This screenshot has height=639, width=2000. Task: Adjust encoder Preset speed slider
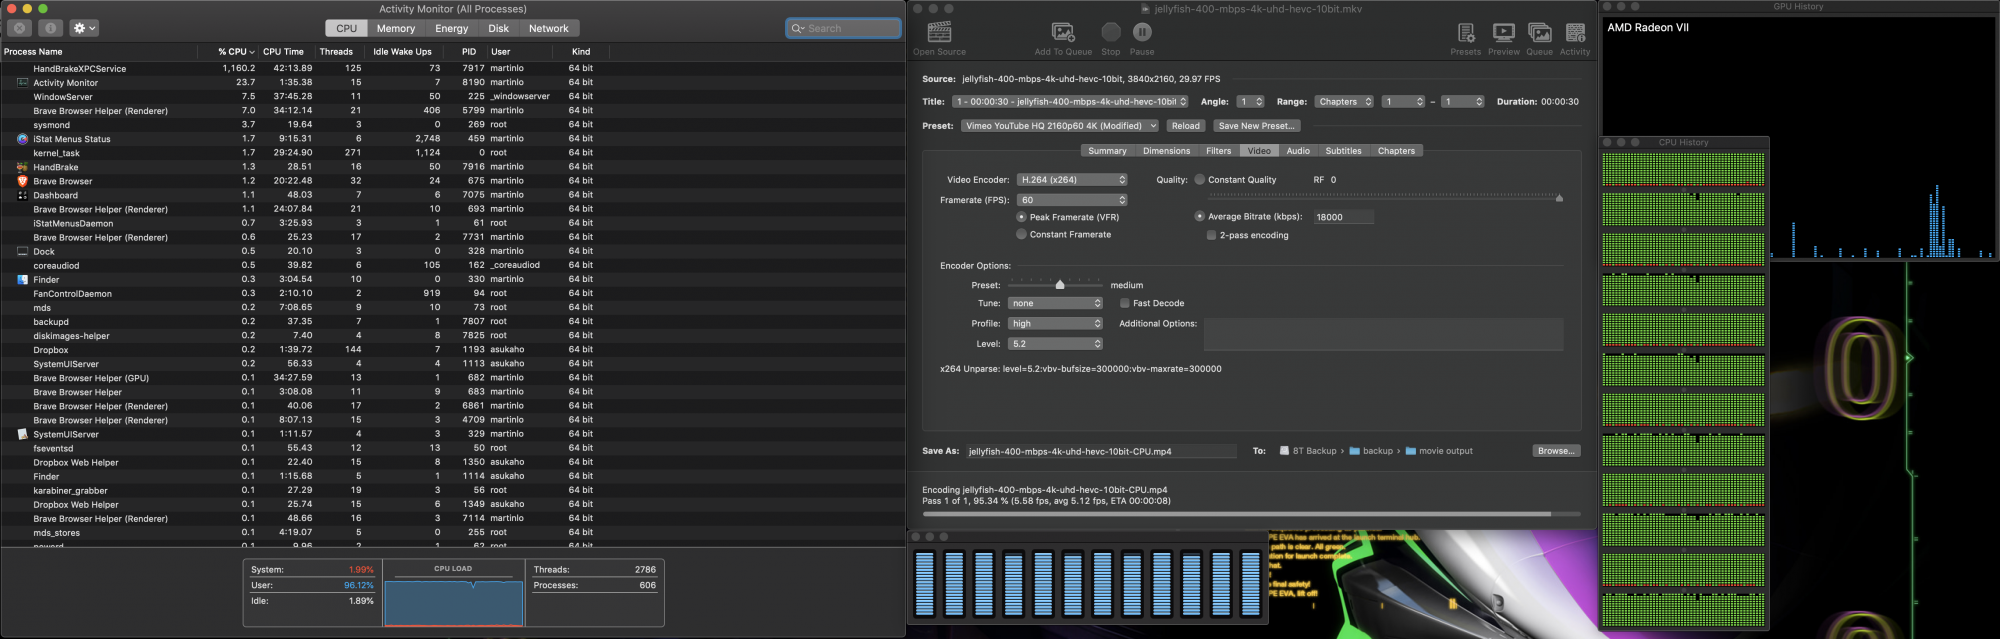[1054, 285]
